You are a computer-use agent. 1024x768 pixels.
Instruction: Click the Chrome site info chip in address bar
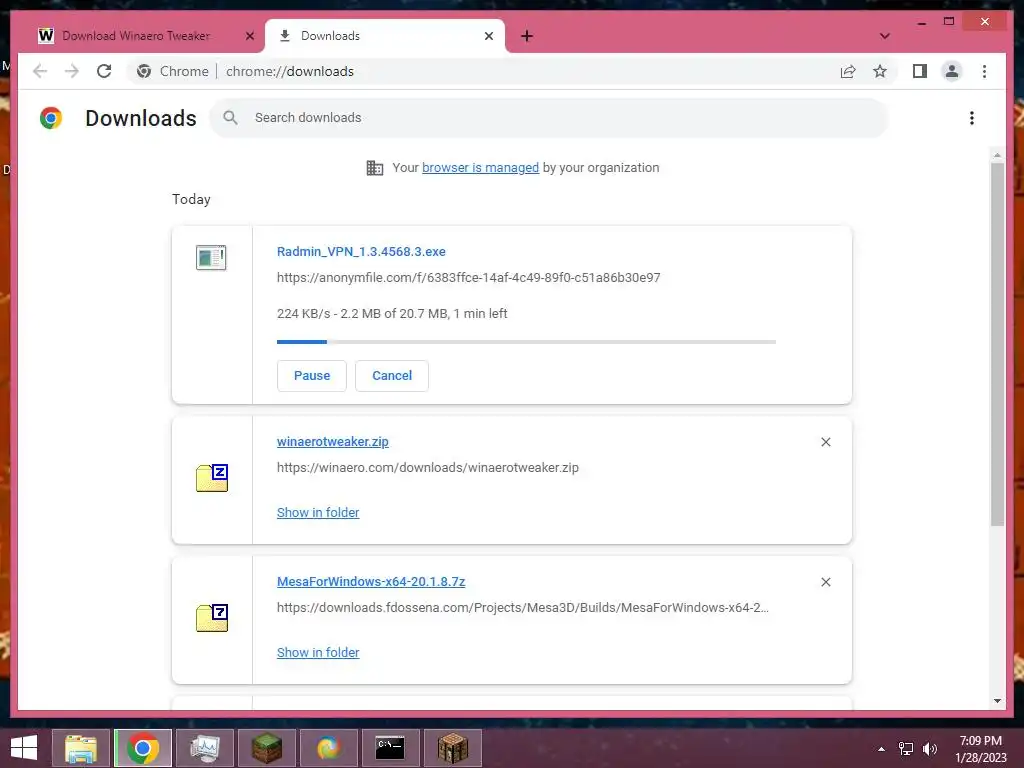tap(172, 71)
